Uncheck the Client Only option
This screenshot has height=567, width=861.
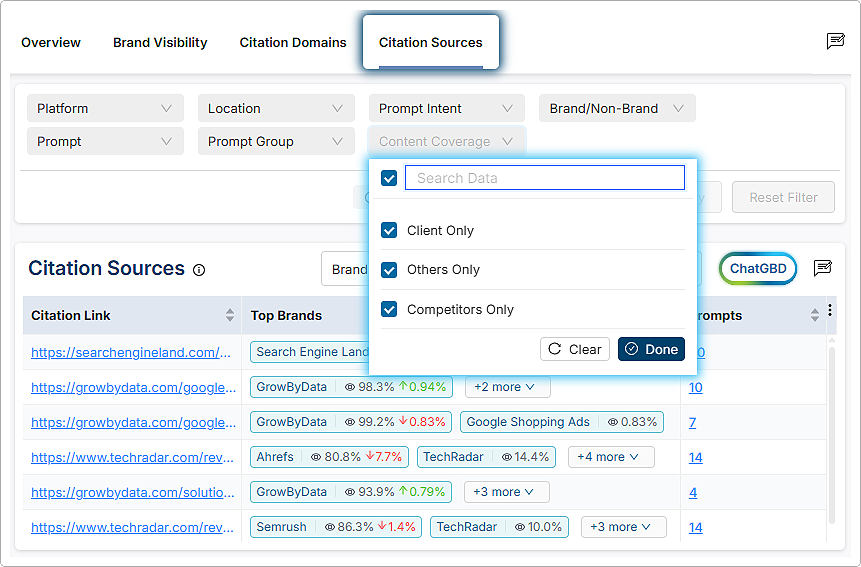tap(390, 231)
